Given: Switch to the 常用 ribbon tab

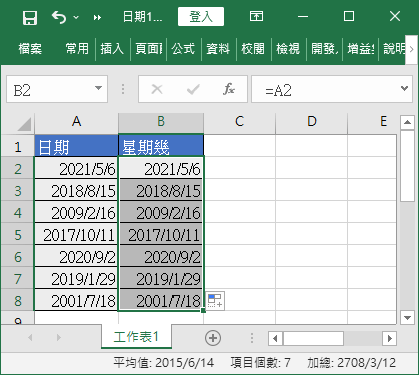Looking at the screenshot, I should tap(77, 49).
